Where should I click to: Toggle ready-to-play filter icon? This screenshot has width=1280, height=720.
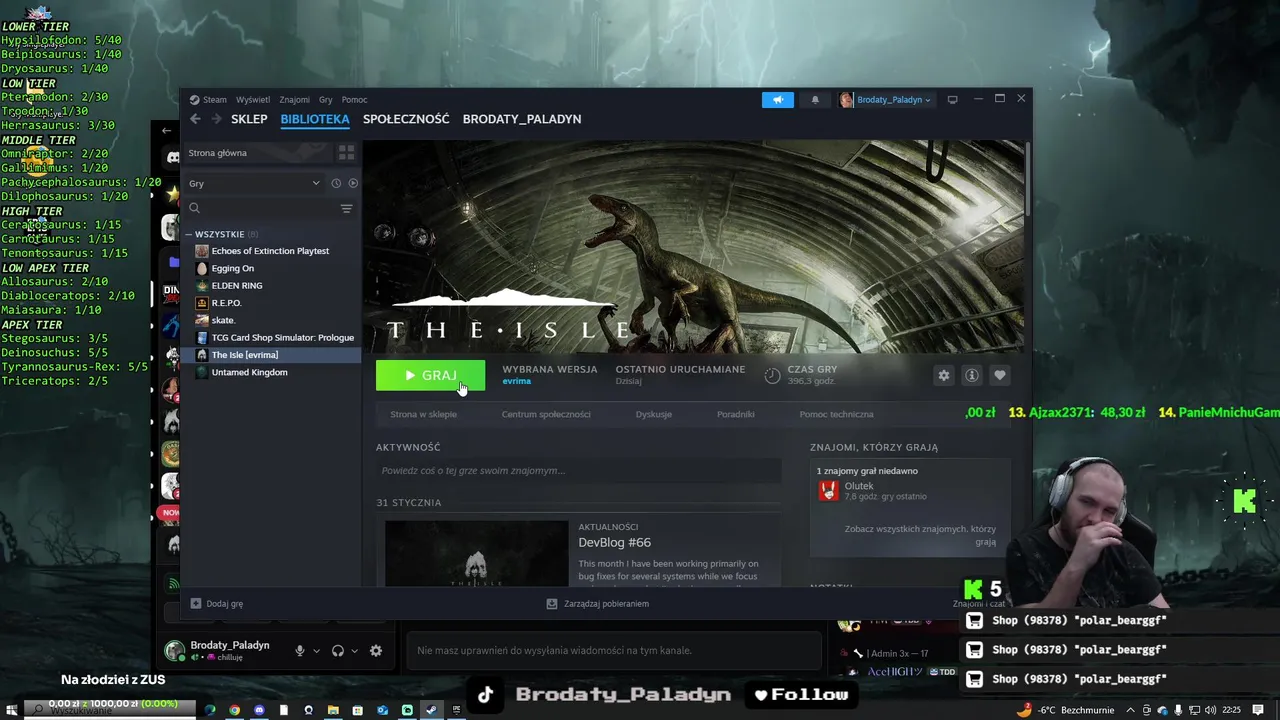pyautogui.click(x=353, y=183)
